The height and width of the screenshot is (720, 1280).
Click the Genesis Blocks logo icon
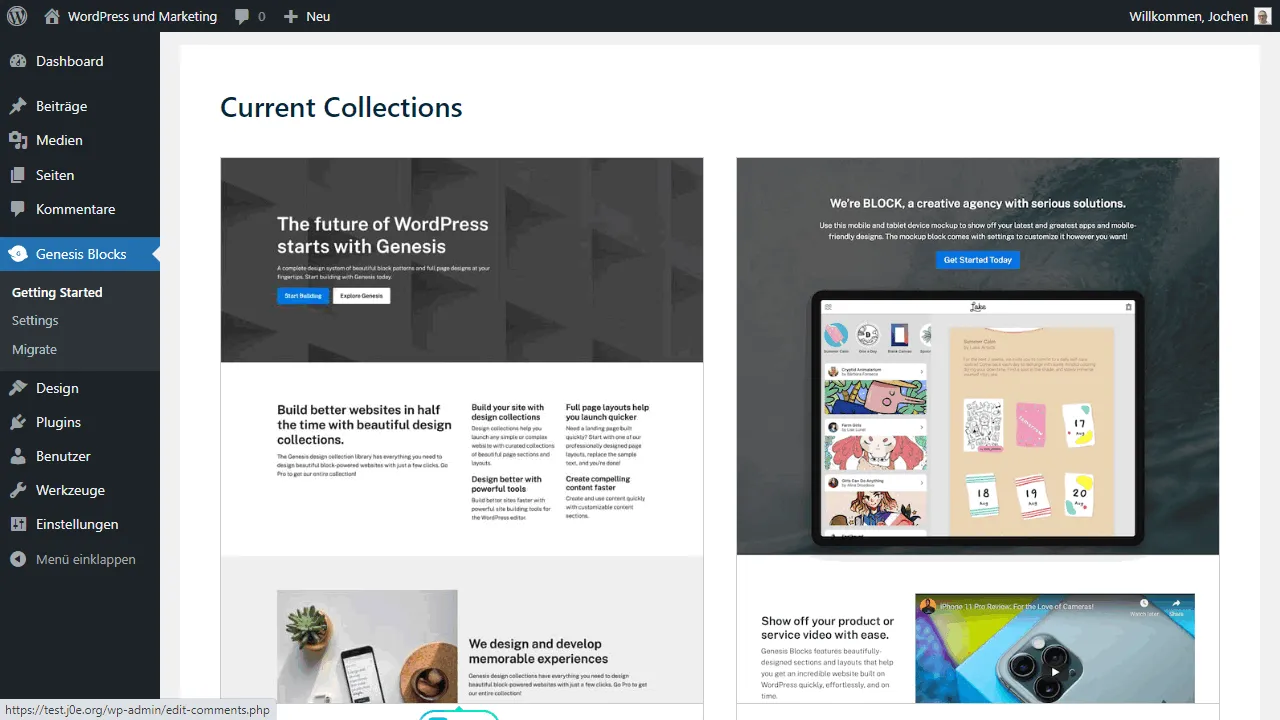[x=18, y=254]
